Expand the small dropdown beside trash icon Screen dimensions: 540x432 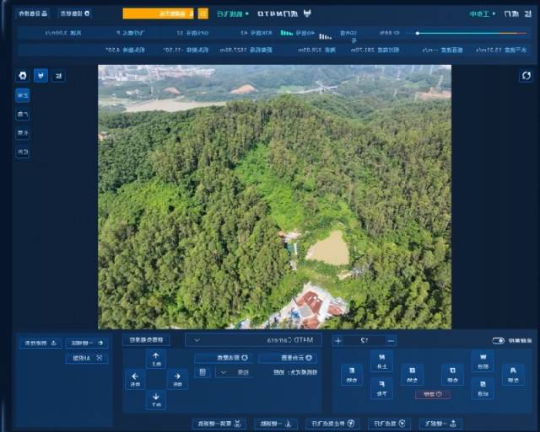[234, 372]
